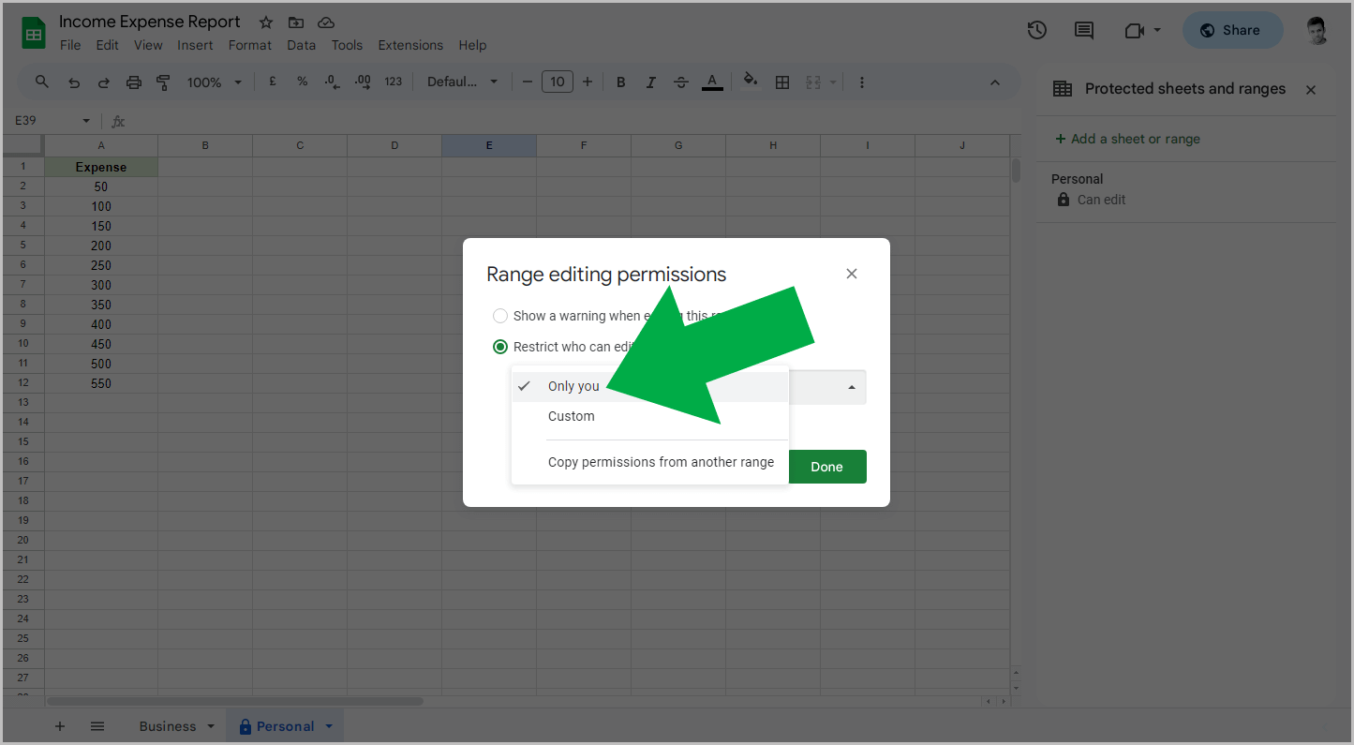The height and width of the screenshot is (745, 1354).
Task: Increase font size with plus button
Action: point(587,82)
